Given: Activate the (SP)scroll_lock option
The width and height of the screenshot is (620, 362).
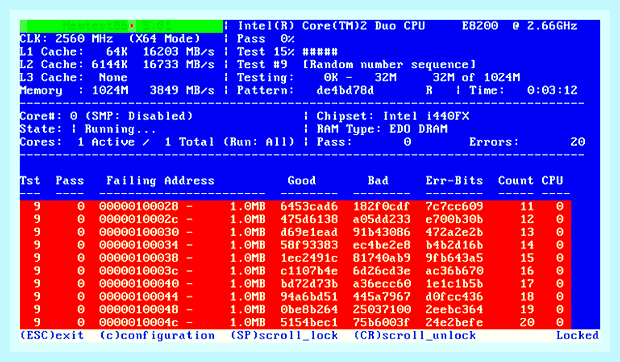Looking at the screenshot, I should [284, 336].
